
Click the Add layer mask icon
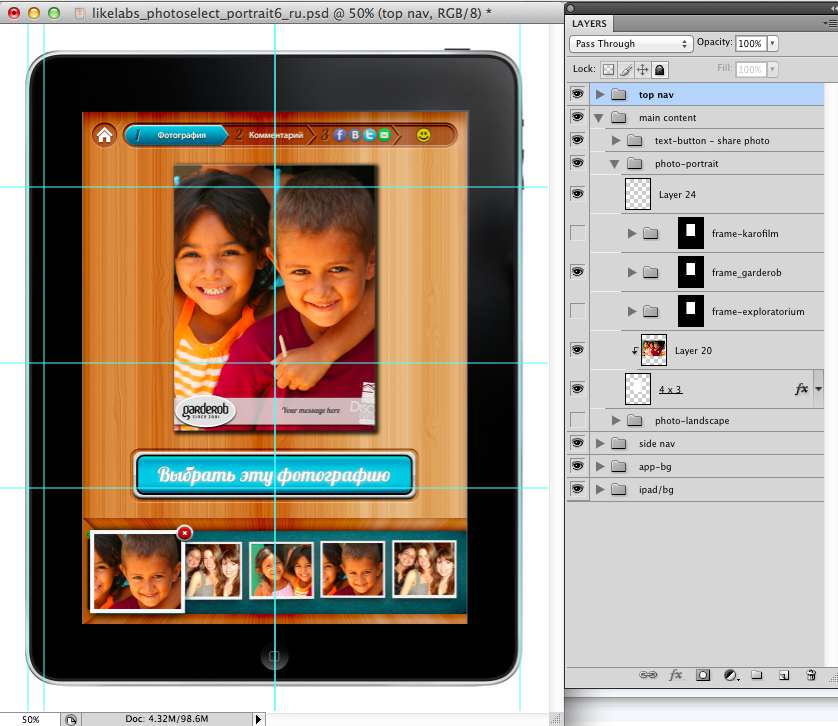click(703, 675)
